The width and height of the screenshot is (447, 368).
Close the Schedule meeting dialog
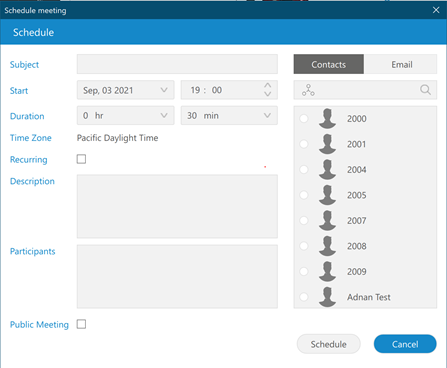[436, 10]
